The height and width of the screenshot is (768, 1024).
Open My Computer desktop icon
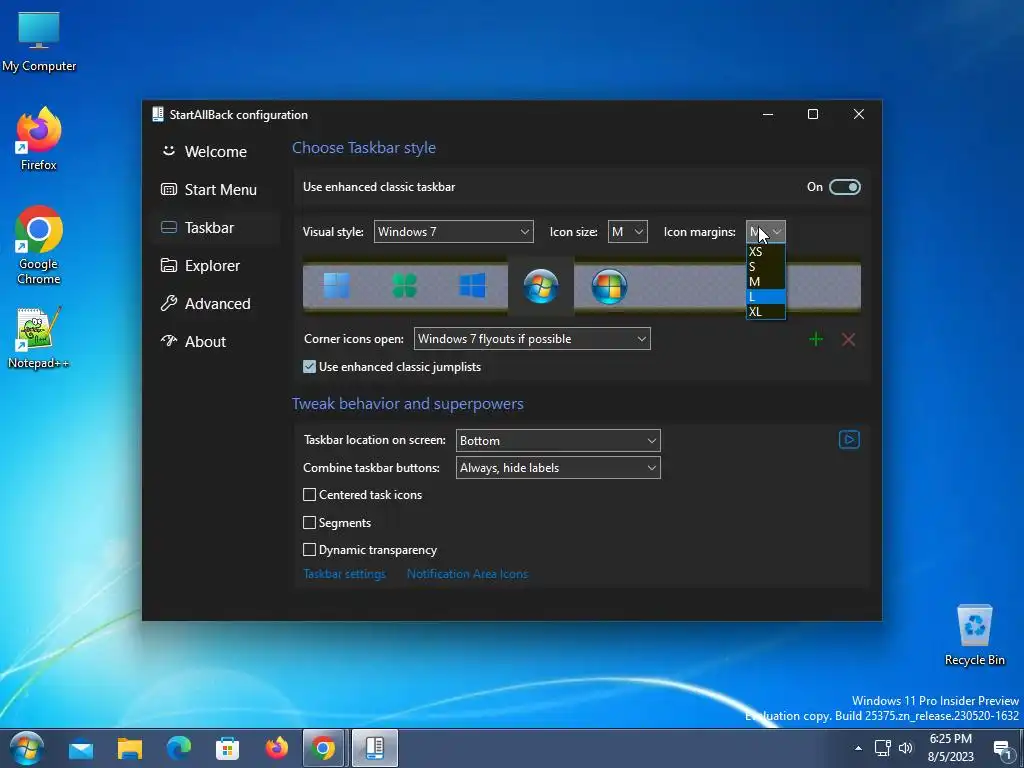(x=39, y=42)
